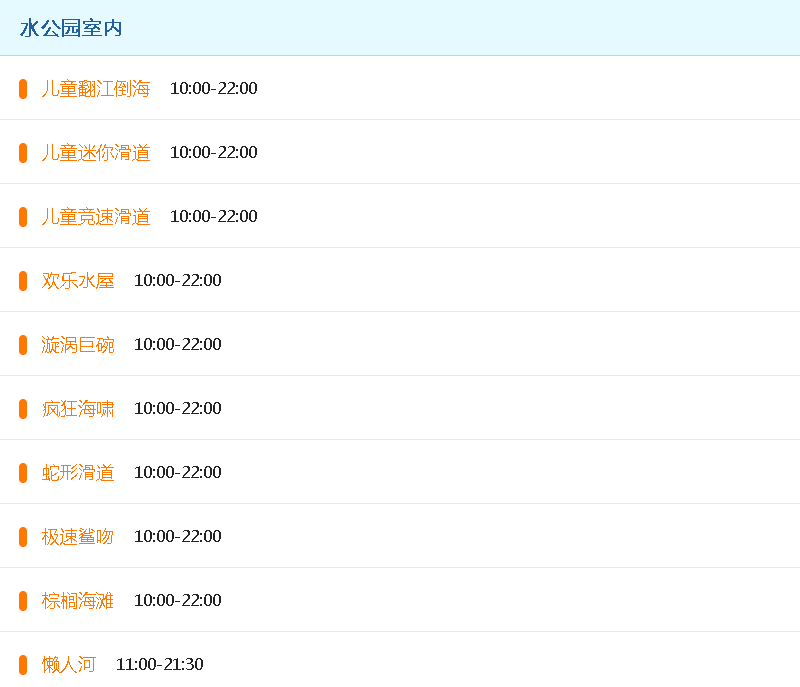Select the 懒人河 lazy river link

69,665
